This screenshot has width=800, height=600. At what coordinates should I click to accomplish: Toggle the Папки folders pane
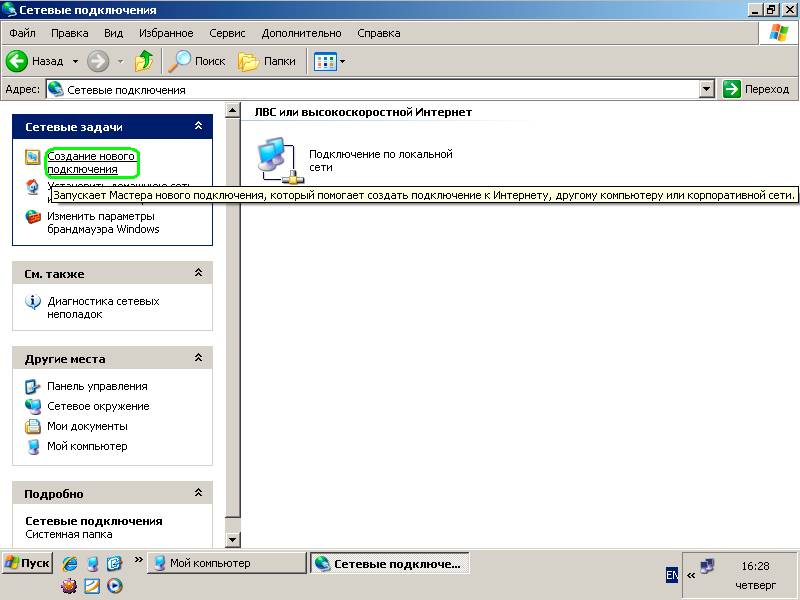(x=267, y=61)
